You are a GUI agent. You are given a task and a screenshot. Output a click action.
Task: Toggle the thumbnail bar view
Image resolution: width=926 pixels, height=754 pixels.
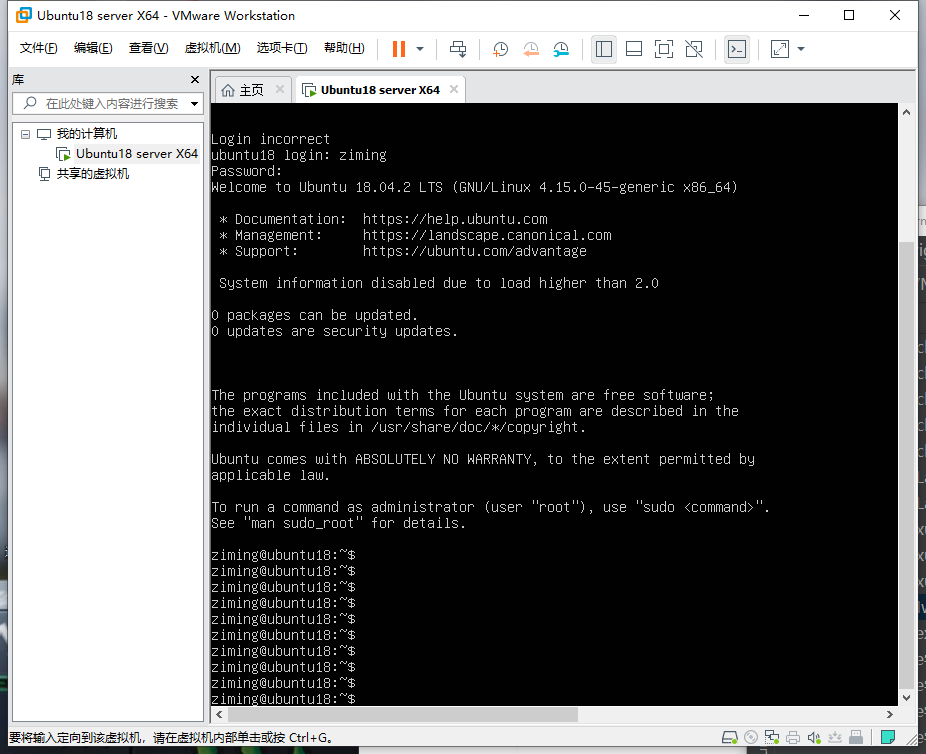[x=634, y=49]
